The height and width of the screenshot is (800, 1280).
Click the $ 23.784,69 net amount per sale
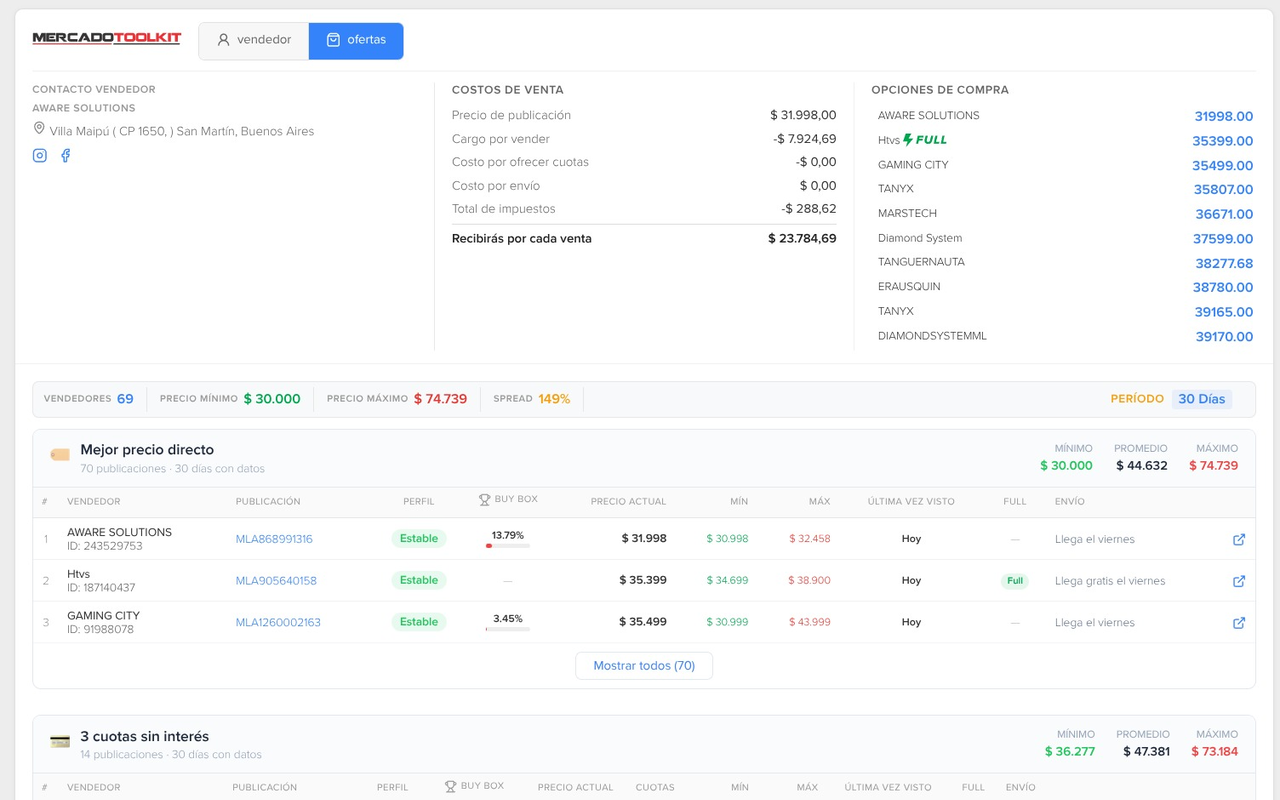802,239
